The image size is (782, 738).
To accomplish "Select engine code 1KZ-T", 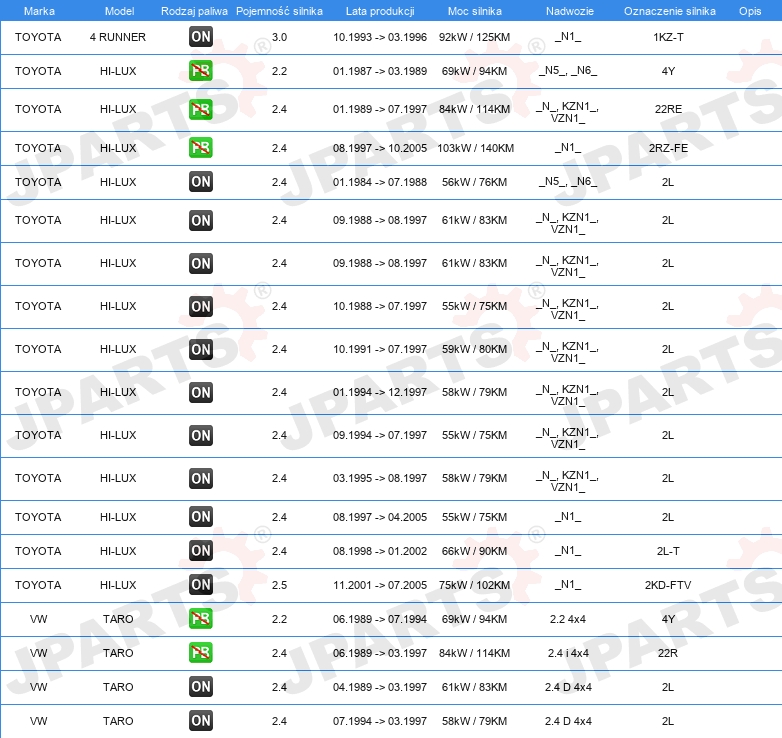I will tap(668, 37).
